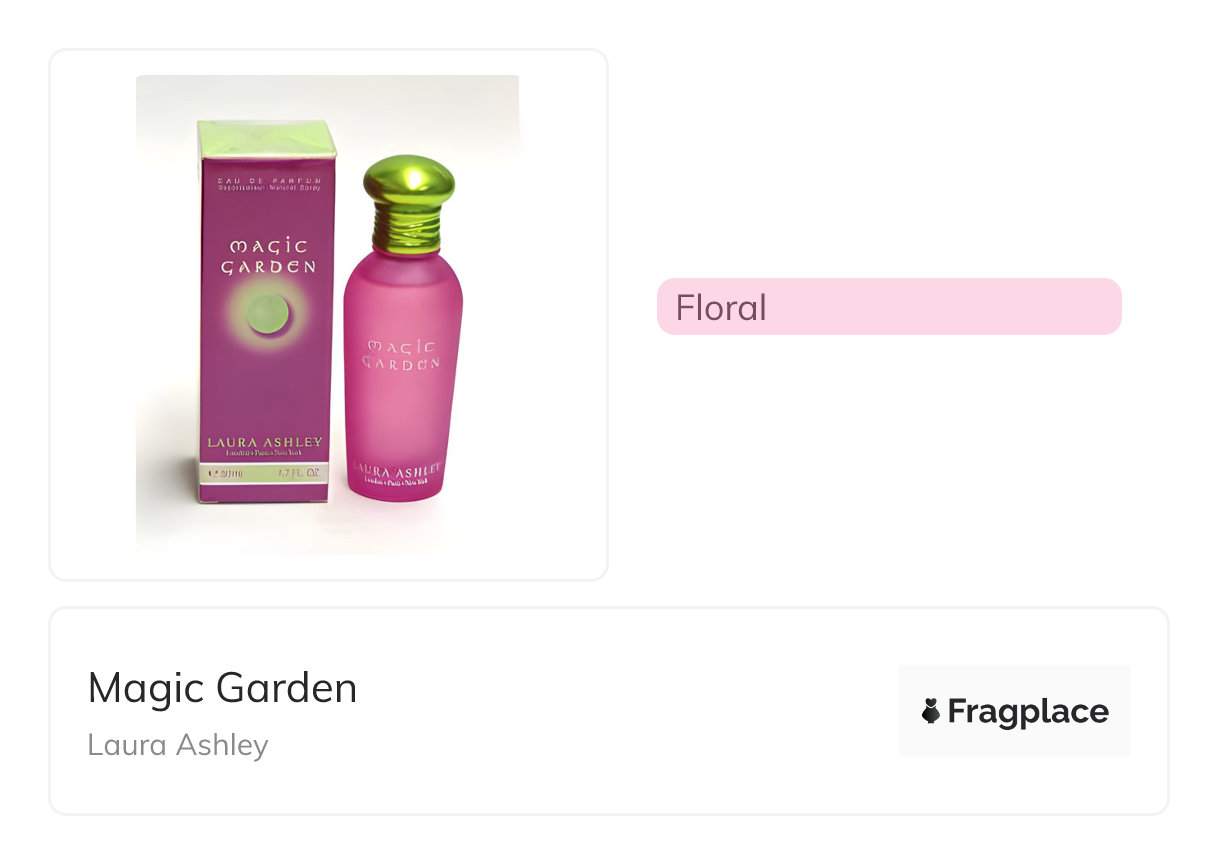Viewport: 1218px width, 864px height.
Task: Open the Magic Garden title link
Action: (x=222, y=688)
